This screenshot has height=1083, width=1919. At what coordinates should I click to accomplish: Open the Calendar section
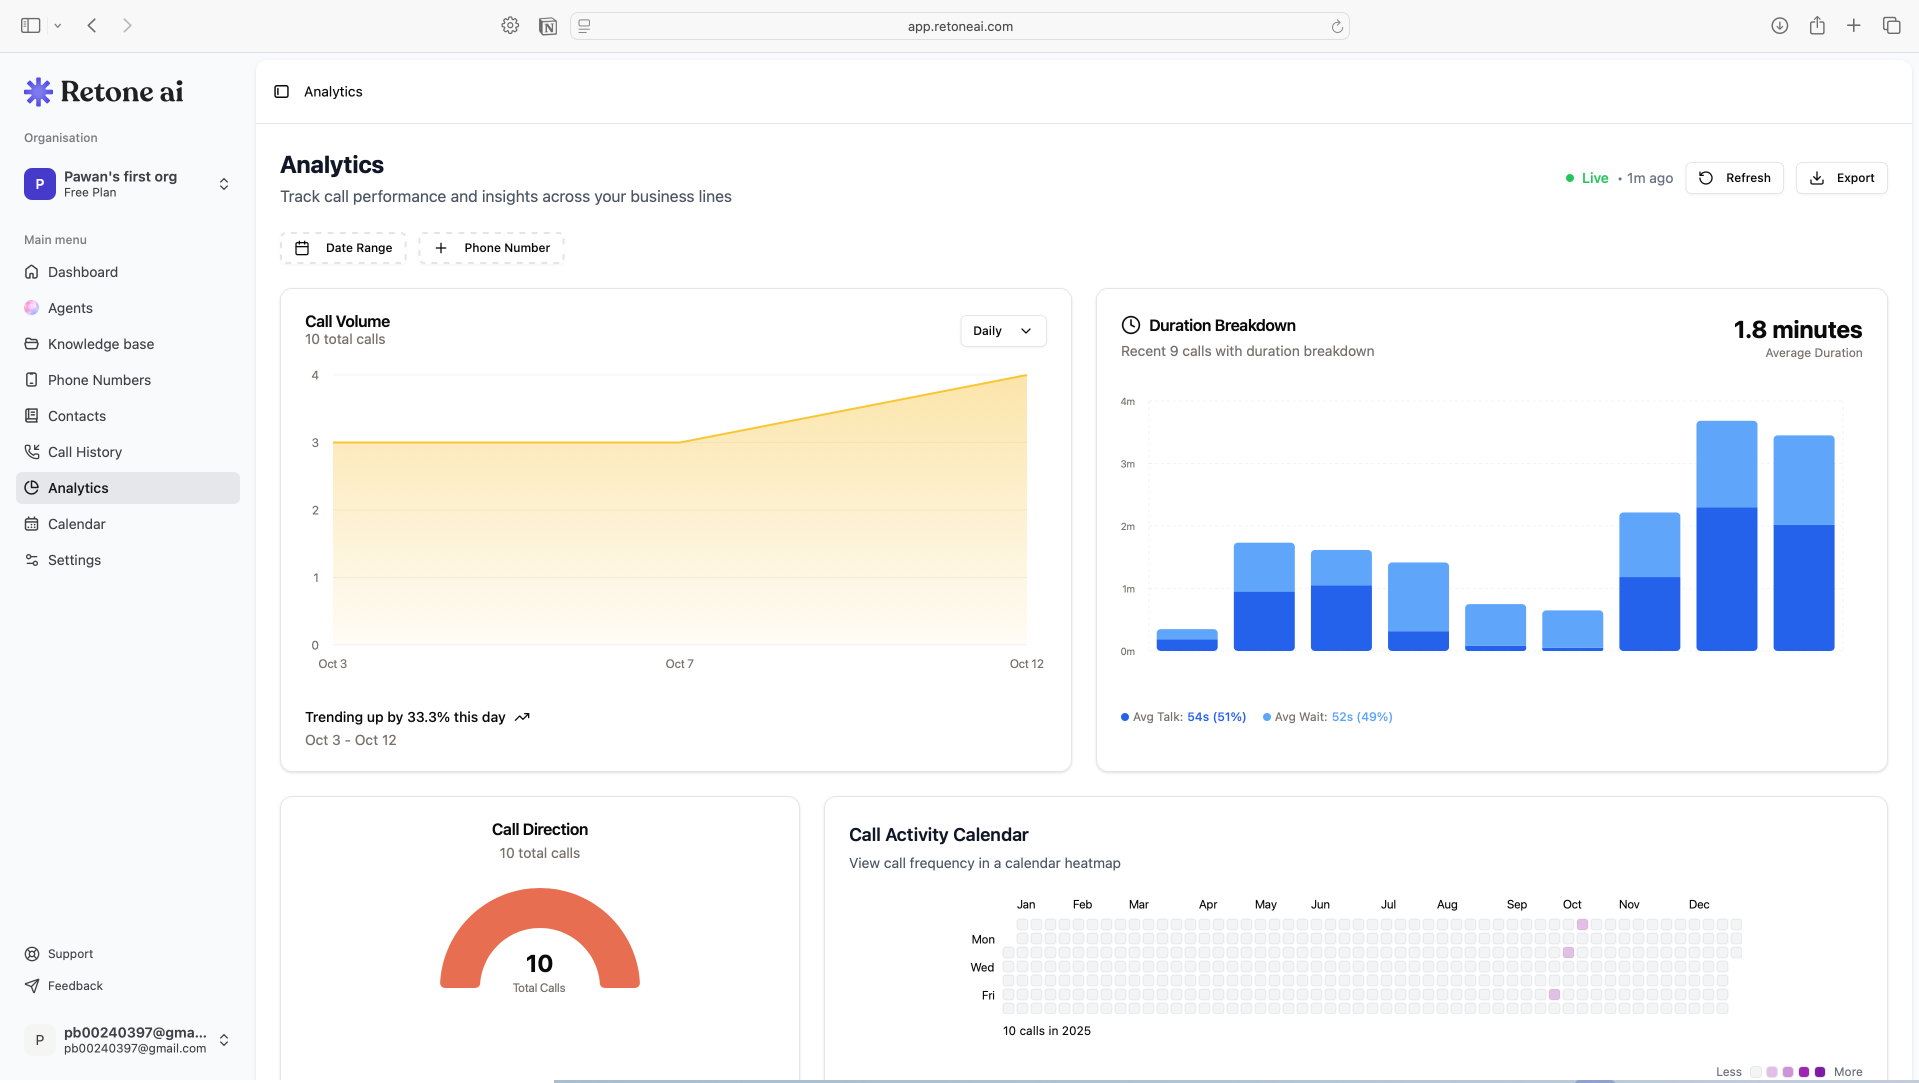coord(77,523)
